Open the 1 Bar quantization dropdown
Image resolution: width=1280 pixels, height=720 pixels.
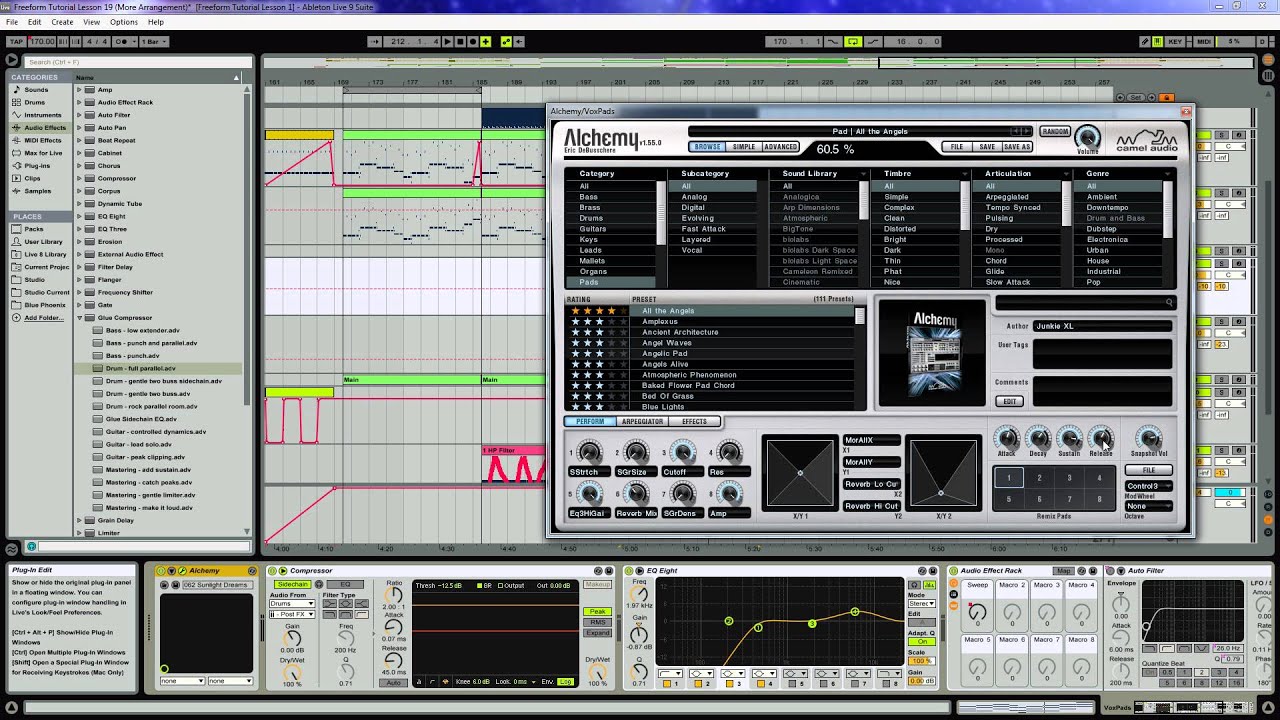(153, 41)
